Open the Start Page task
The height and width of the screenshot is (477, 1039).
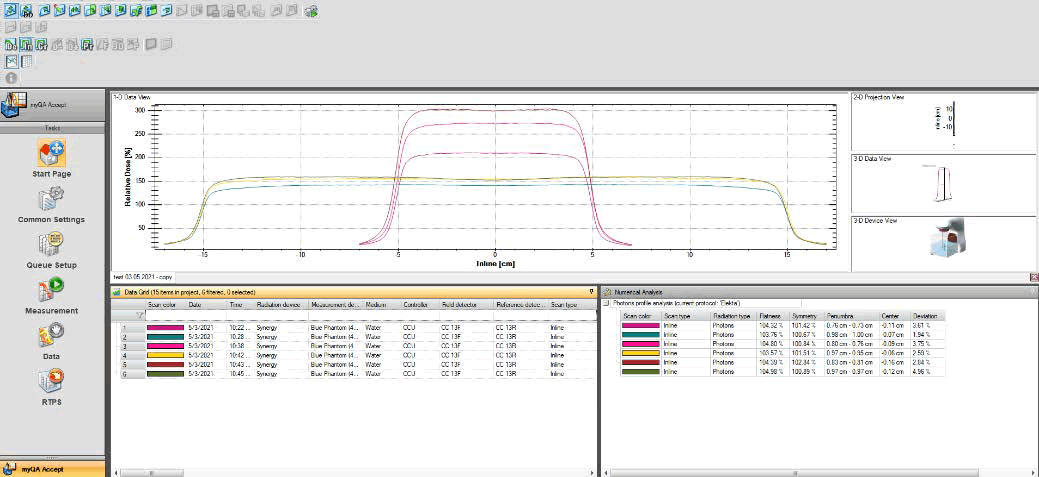click(52, 154)
